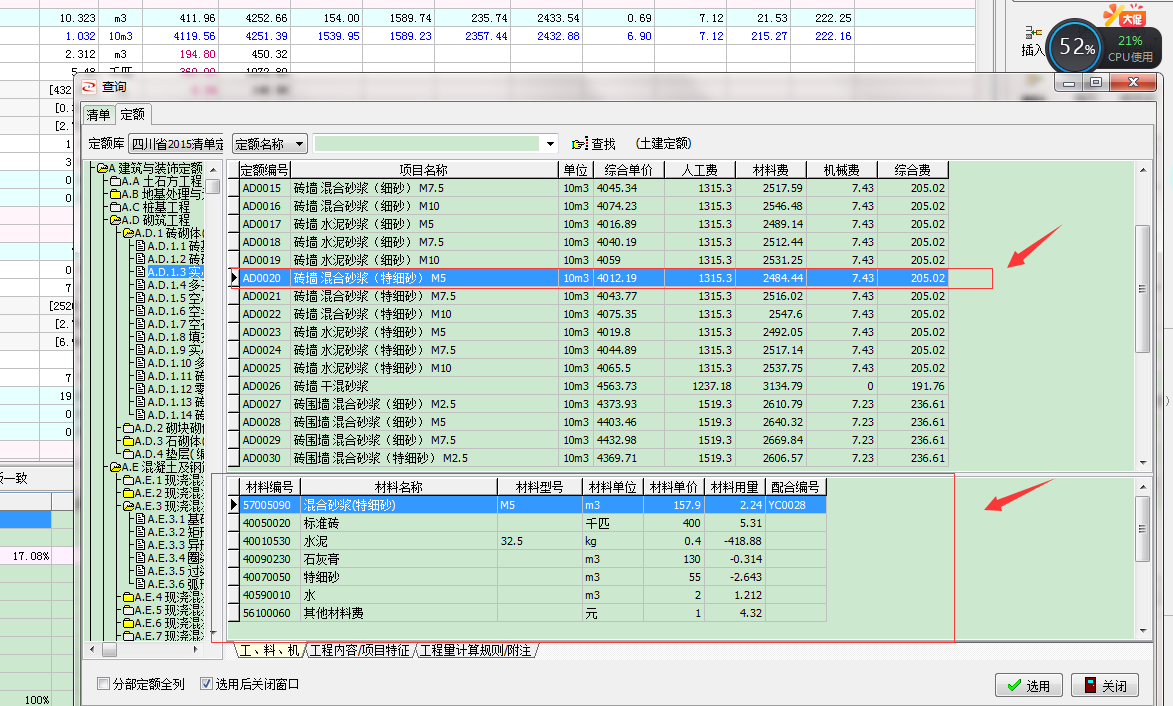This screenshot has height=706, width=1173.
Task: Click folder icon of A.C 桩基工程
Action: 115,207
